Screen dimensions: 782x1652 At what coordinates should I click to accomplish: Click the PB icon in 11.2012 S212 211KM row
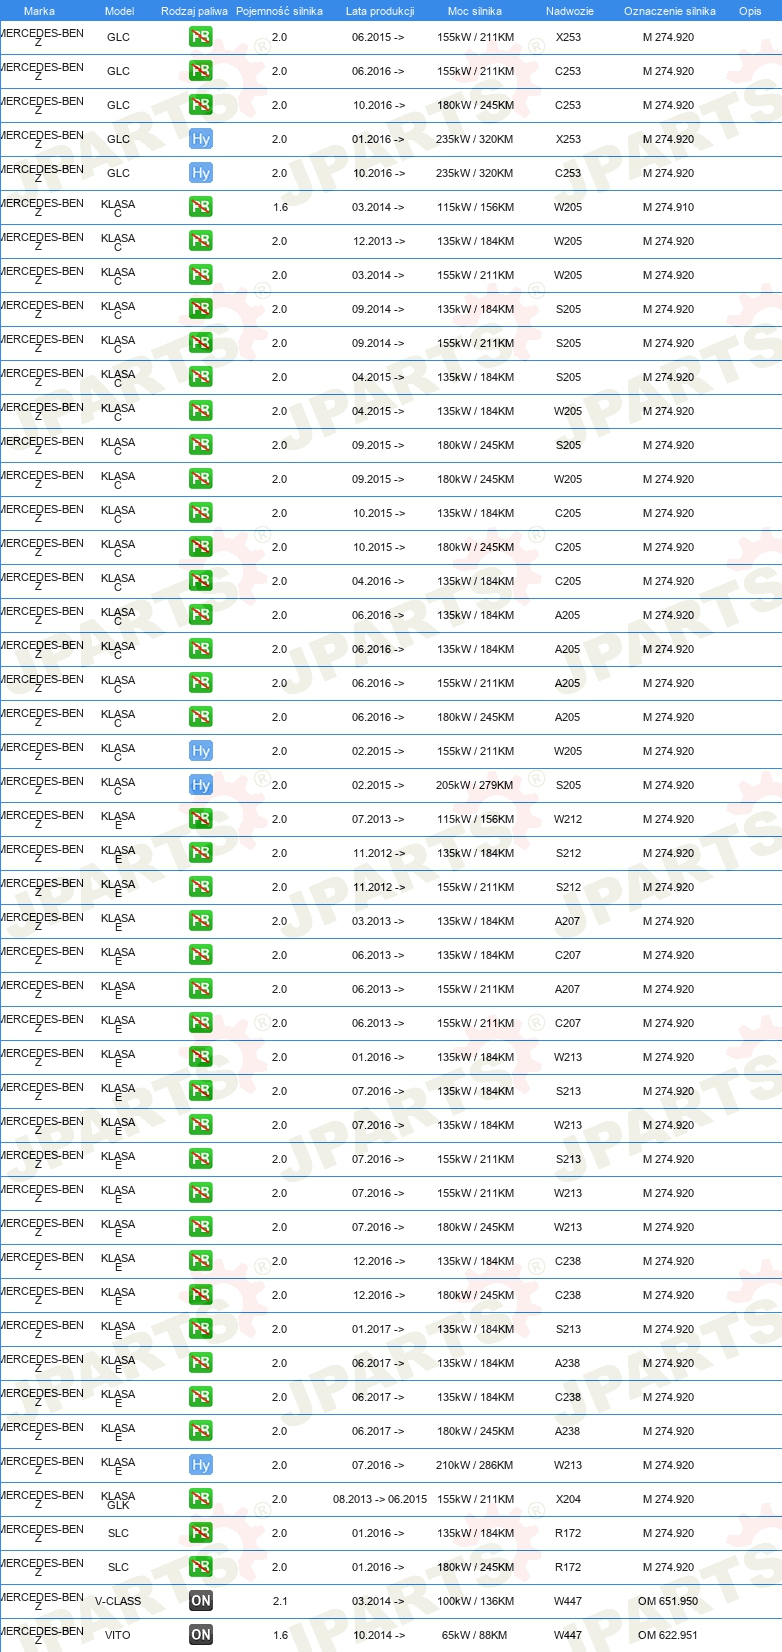(x=201, y=888)
